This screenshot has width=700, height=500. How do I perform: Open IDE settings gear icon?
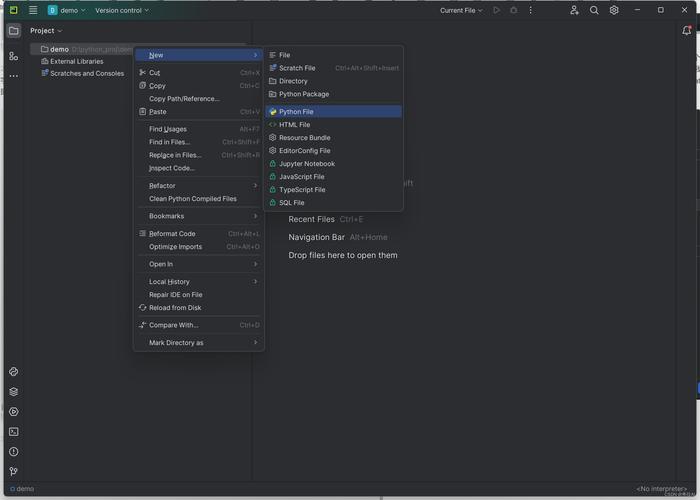pos(614,10)
